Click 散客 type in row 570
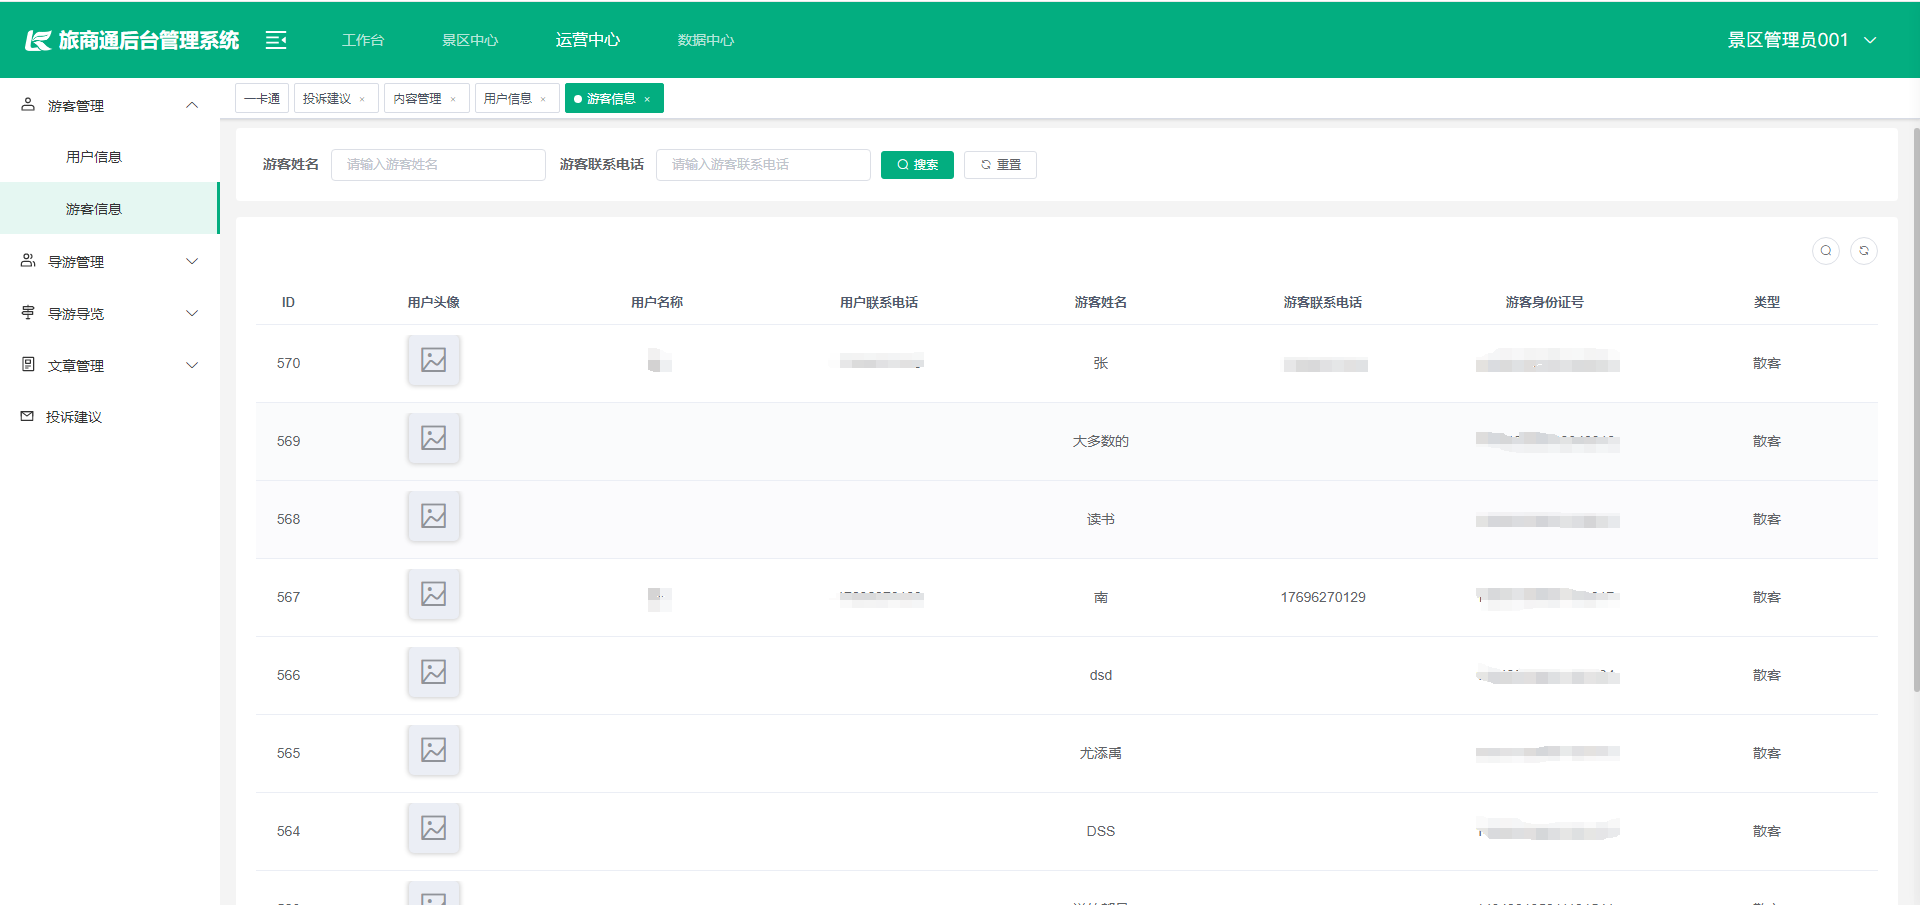1920x905 pixels. pyautogui.click(x=1767, y=363)
